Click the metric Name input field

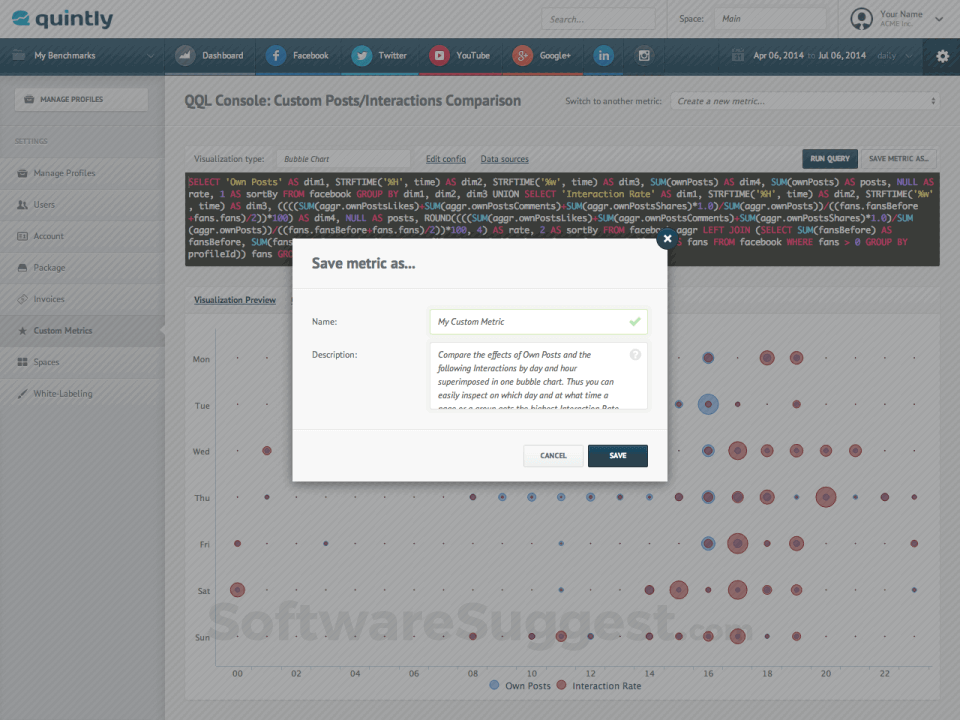point(538,322)
